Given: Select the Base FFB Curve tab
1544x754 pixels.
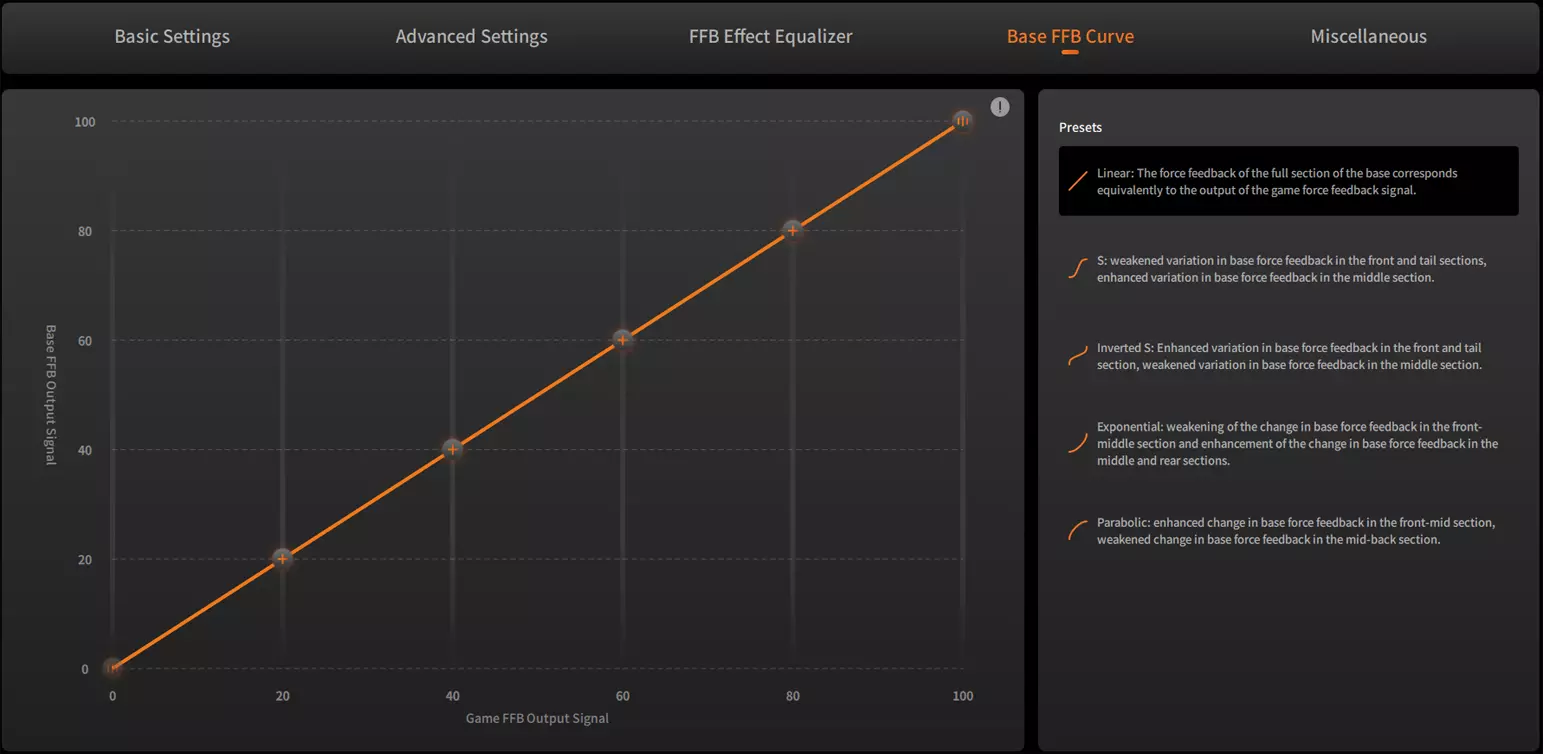Looking at the screenshot, I should [x=1070, y=37].
